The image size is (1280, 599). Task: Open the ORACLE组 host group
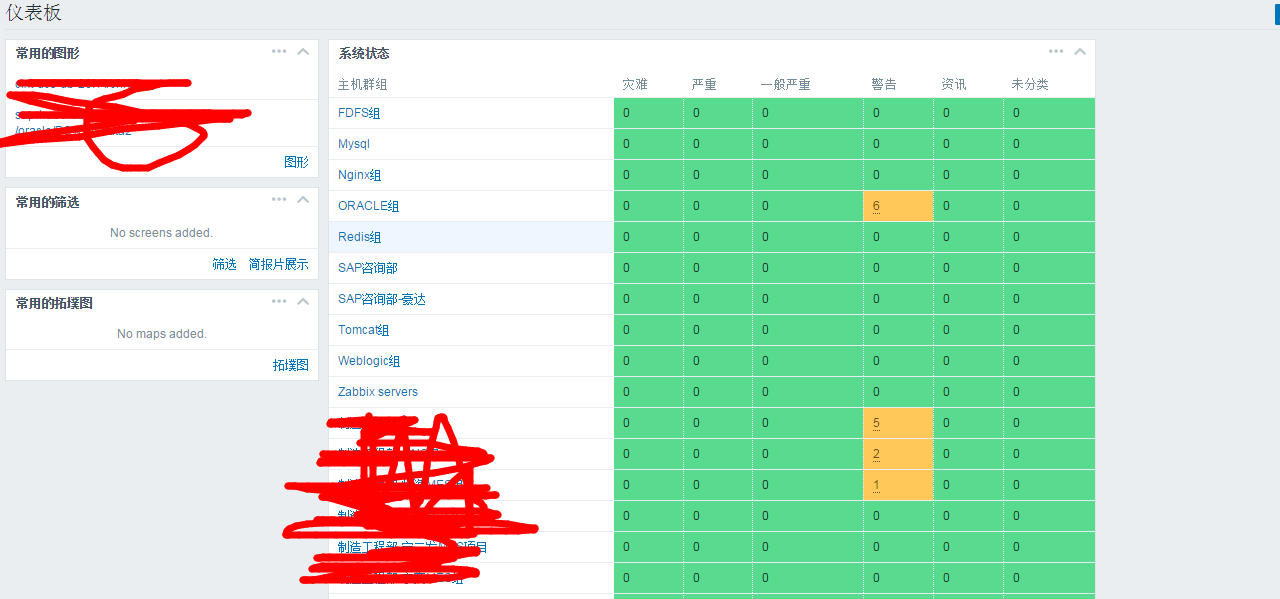tap(369, 206)
